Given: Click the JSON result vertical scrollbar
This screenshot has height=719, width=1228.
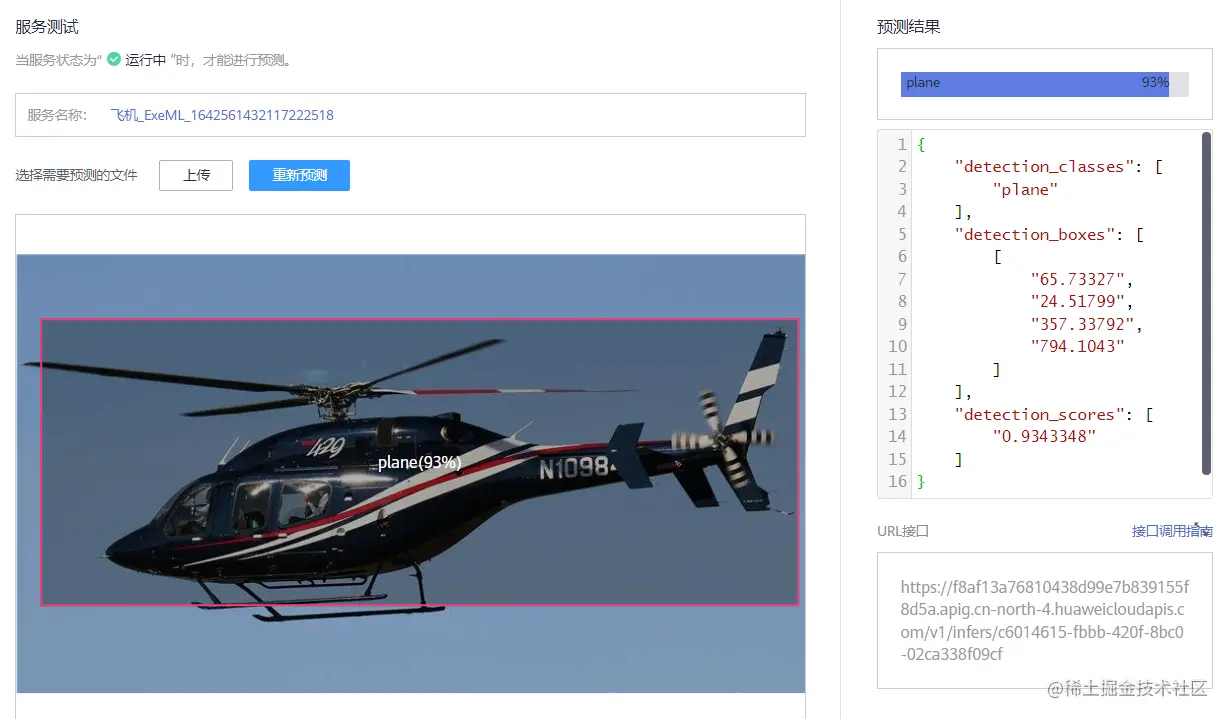Looking at the screenshot, I should [1206, 303].
